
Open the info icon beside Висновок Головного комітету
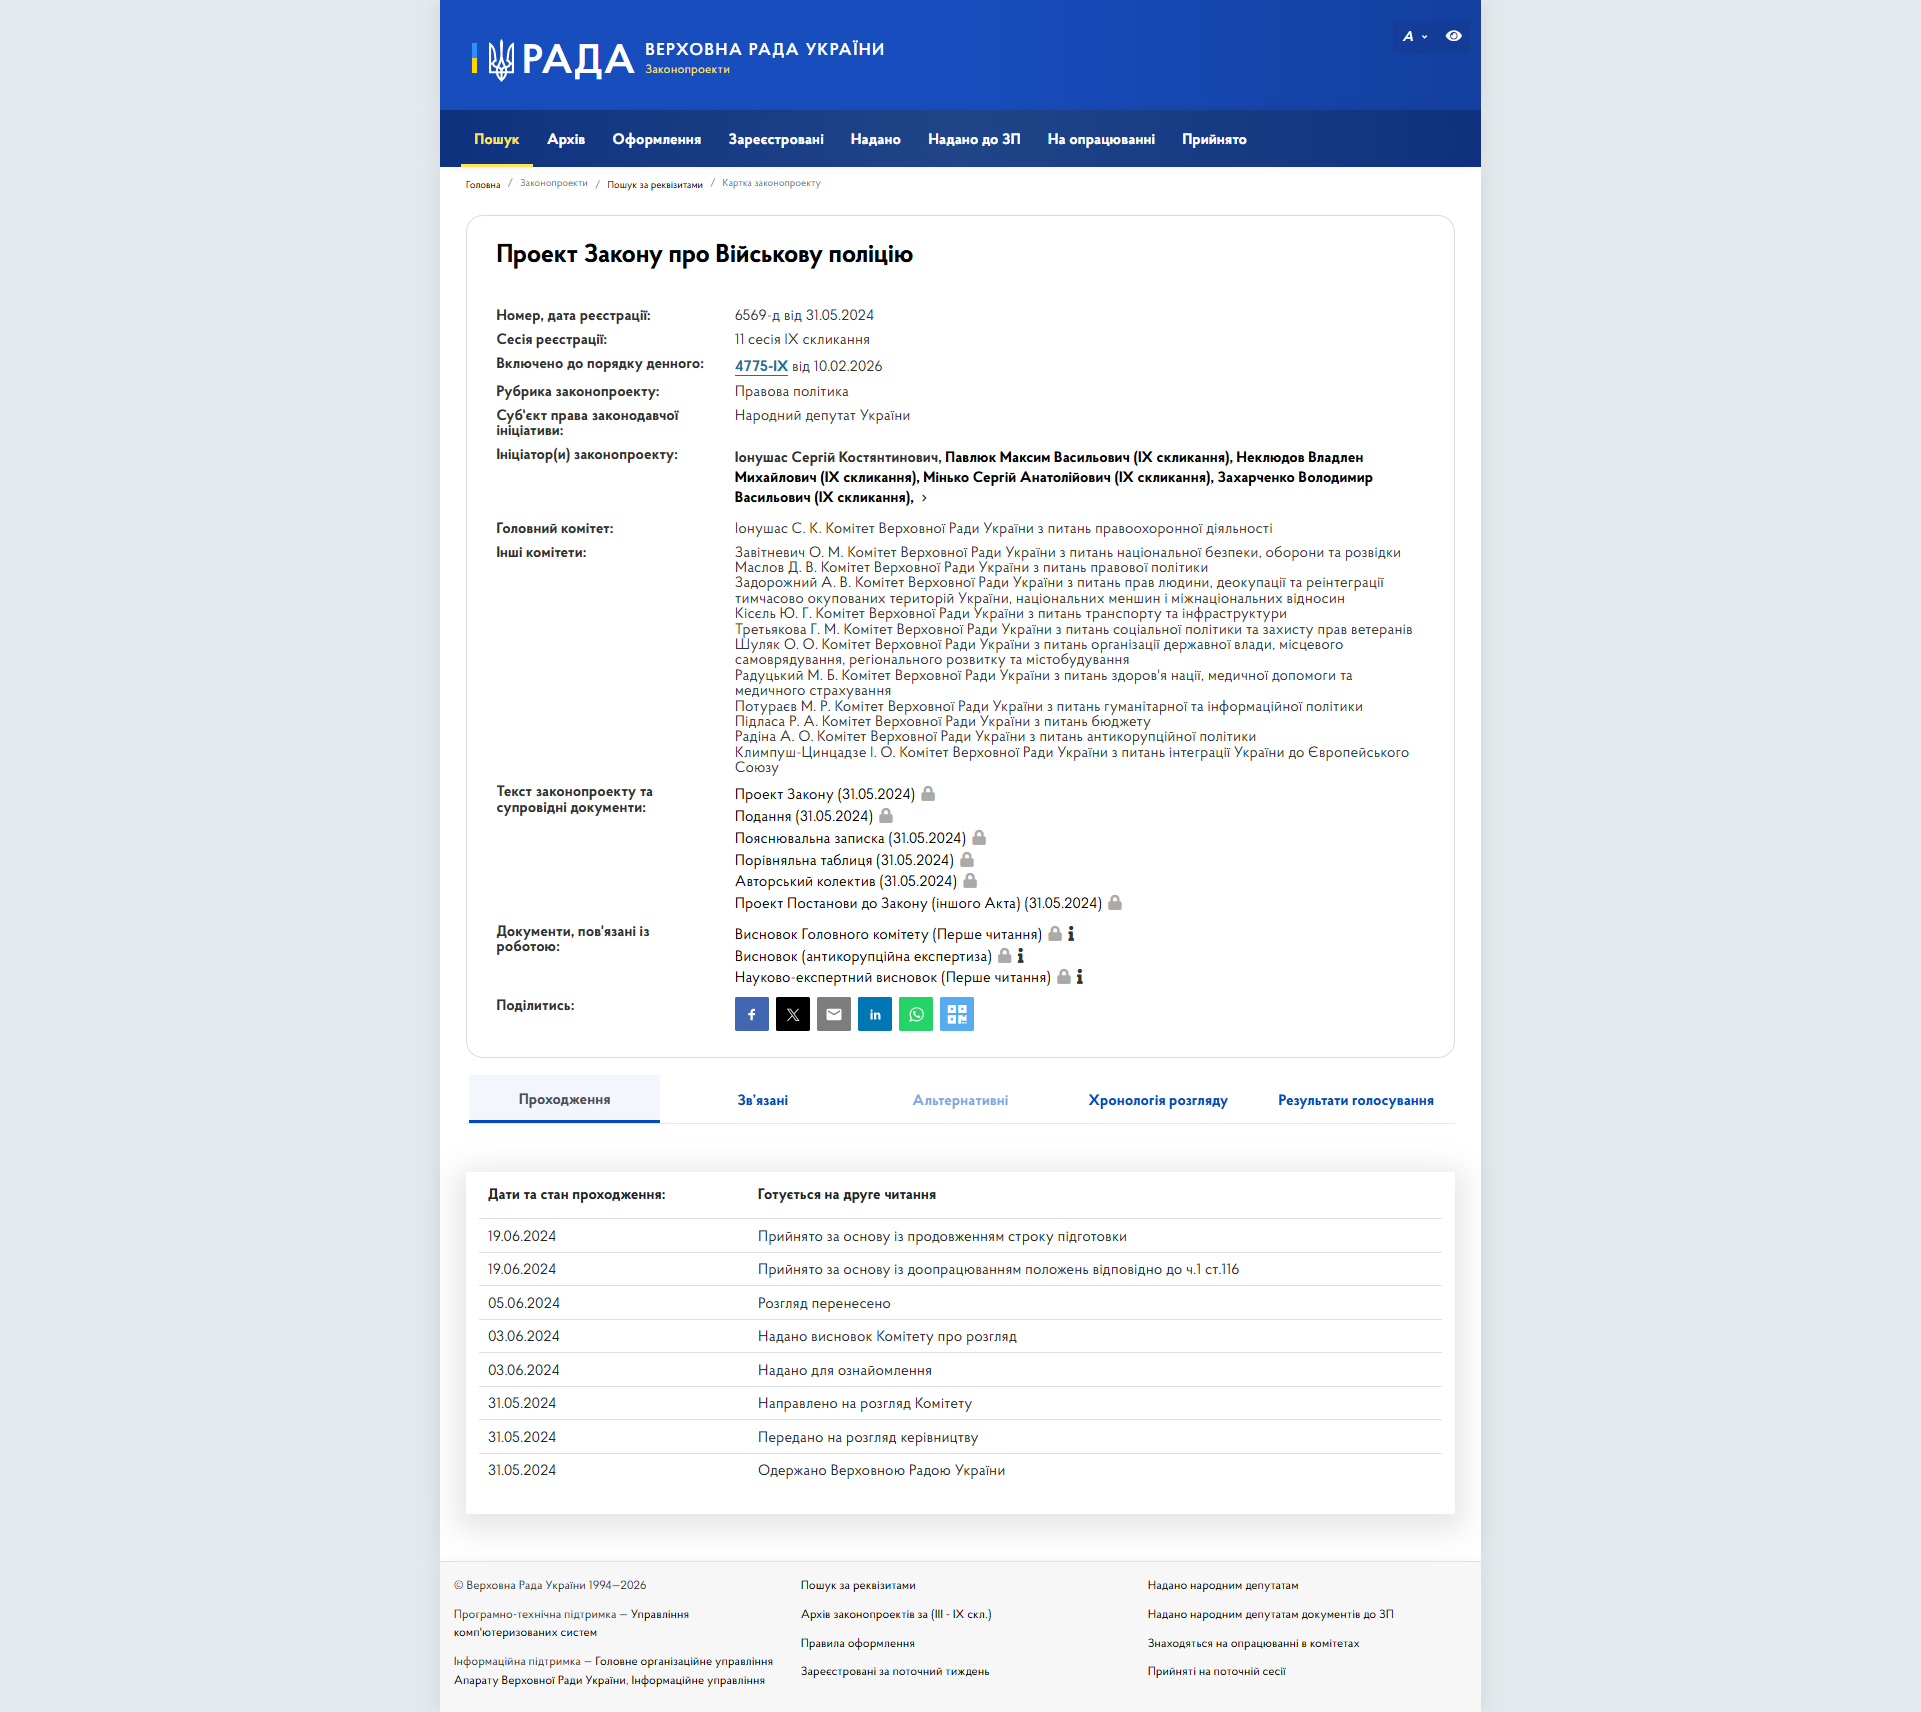pos(1072,934)
